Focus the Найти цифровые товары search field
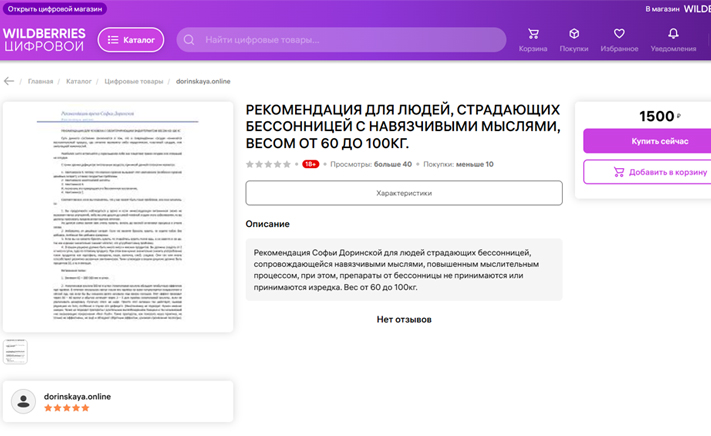This screenshot has width=711, height=436. click(340, 40)
